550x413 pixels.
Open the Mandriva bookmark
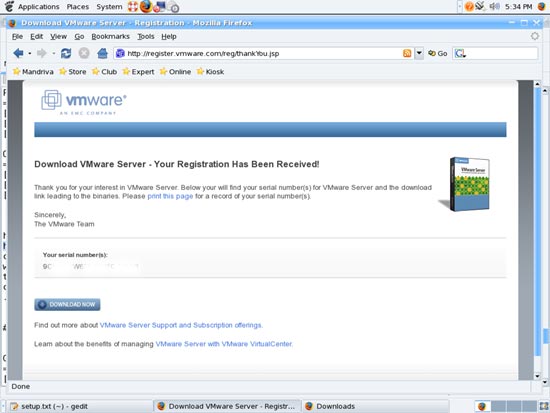click(x=33, y=72)
